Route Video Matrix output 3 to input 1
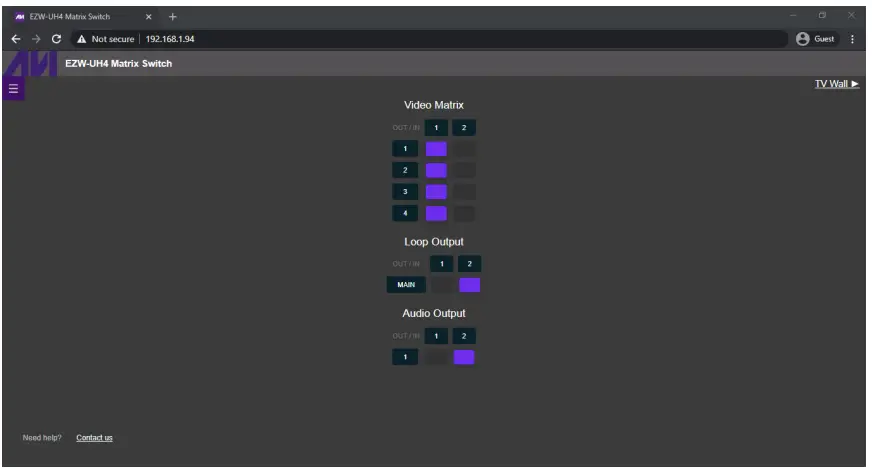 pos(436,192)
